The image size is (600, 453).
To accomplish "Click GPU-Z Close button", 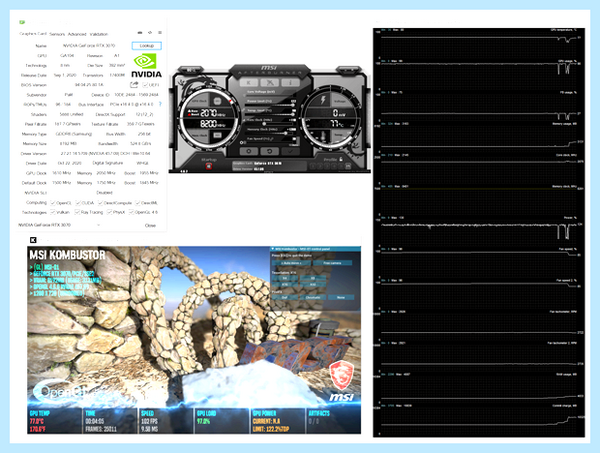I will click(x=150, y=225).
